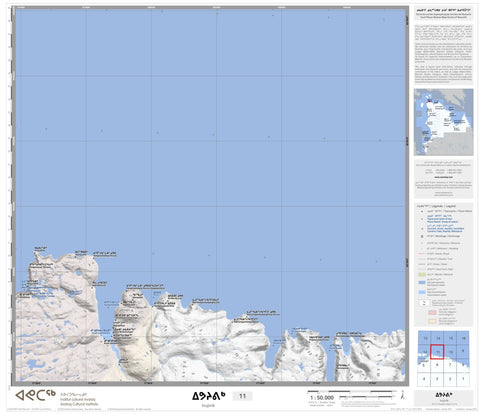Select index grid cell 16
480x414 pixels.
coord(463,338)
